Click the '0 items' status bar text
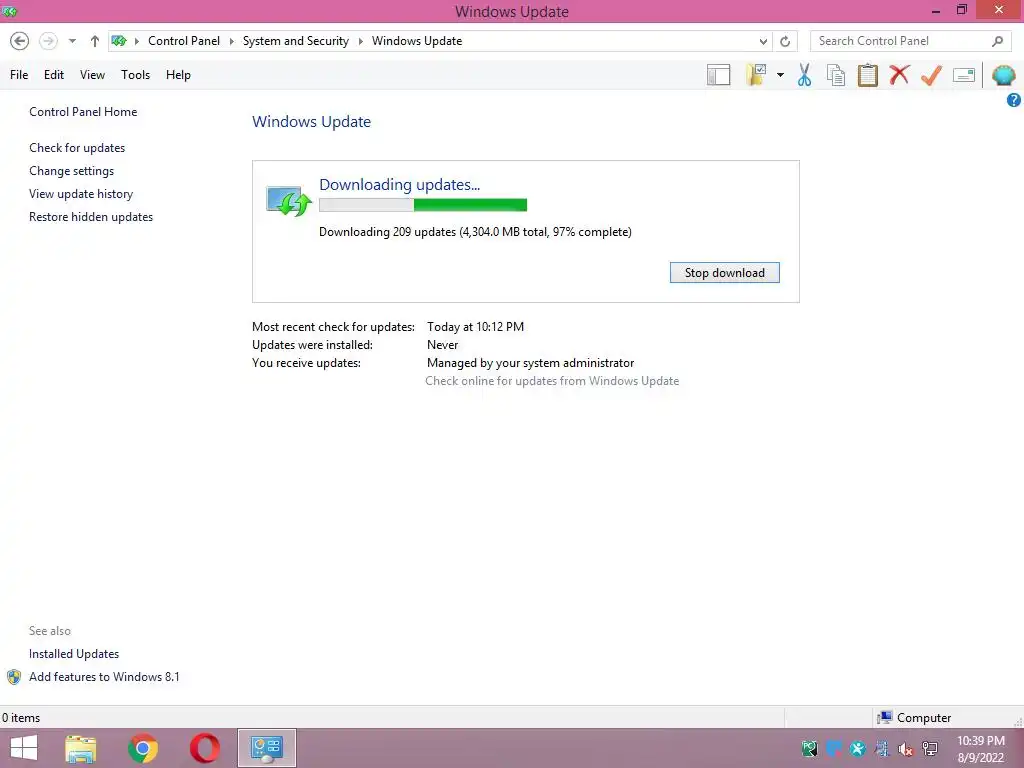This screenshot has width=1024, height=768. coord(21,718)
